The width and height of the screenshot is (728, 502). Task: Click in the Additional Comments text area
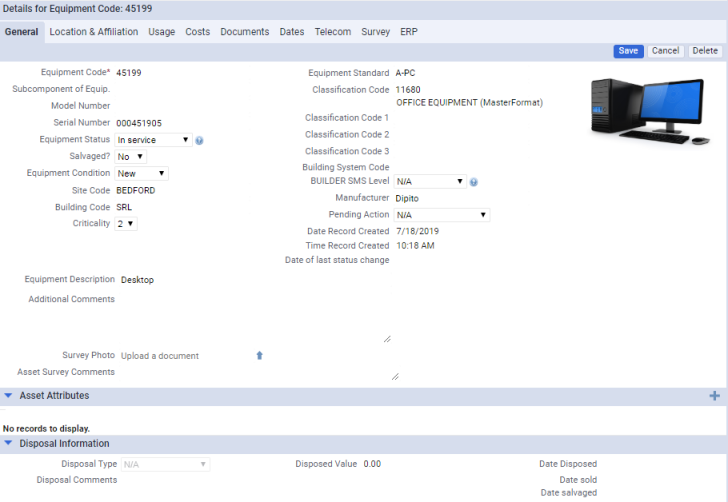point(255,319)
